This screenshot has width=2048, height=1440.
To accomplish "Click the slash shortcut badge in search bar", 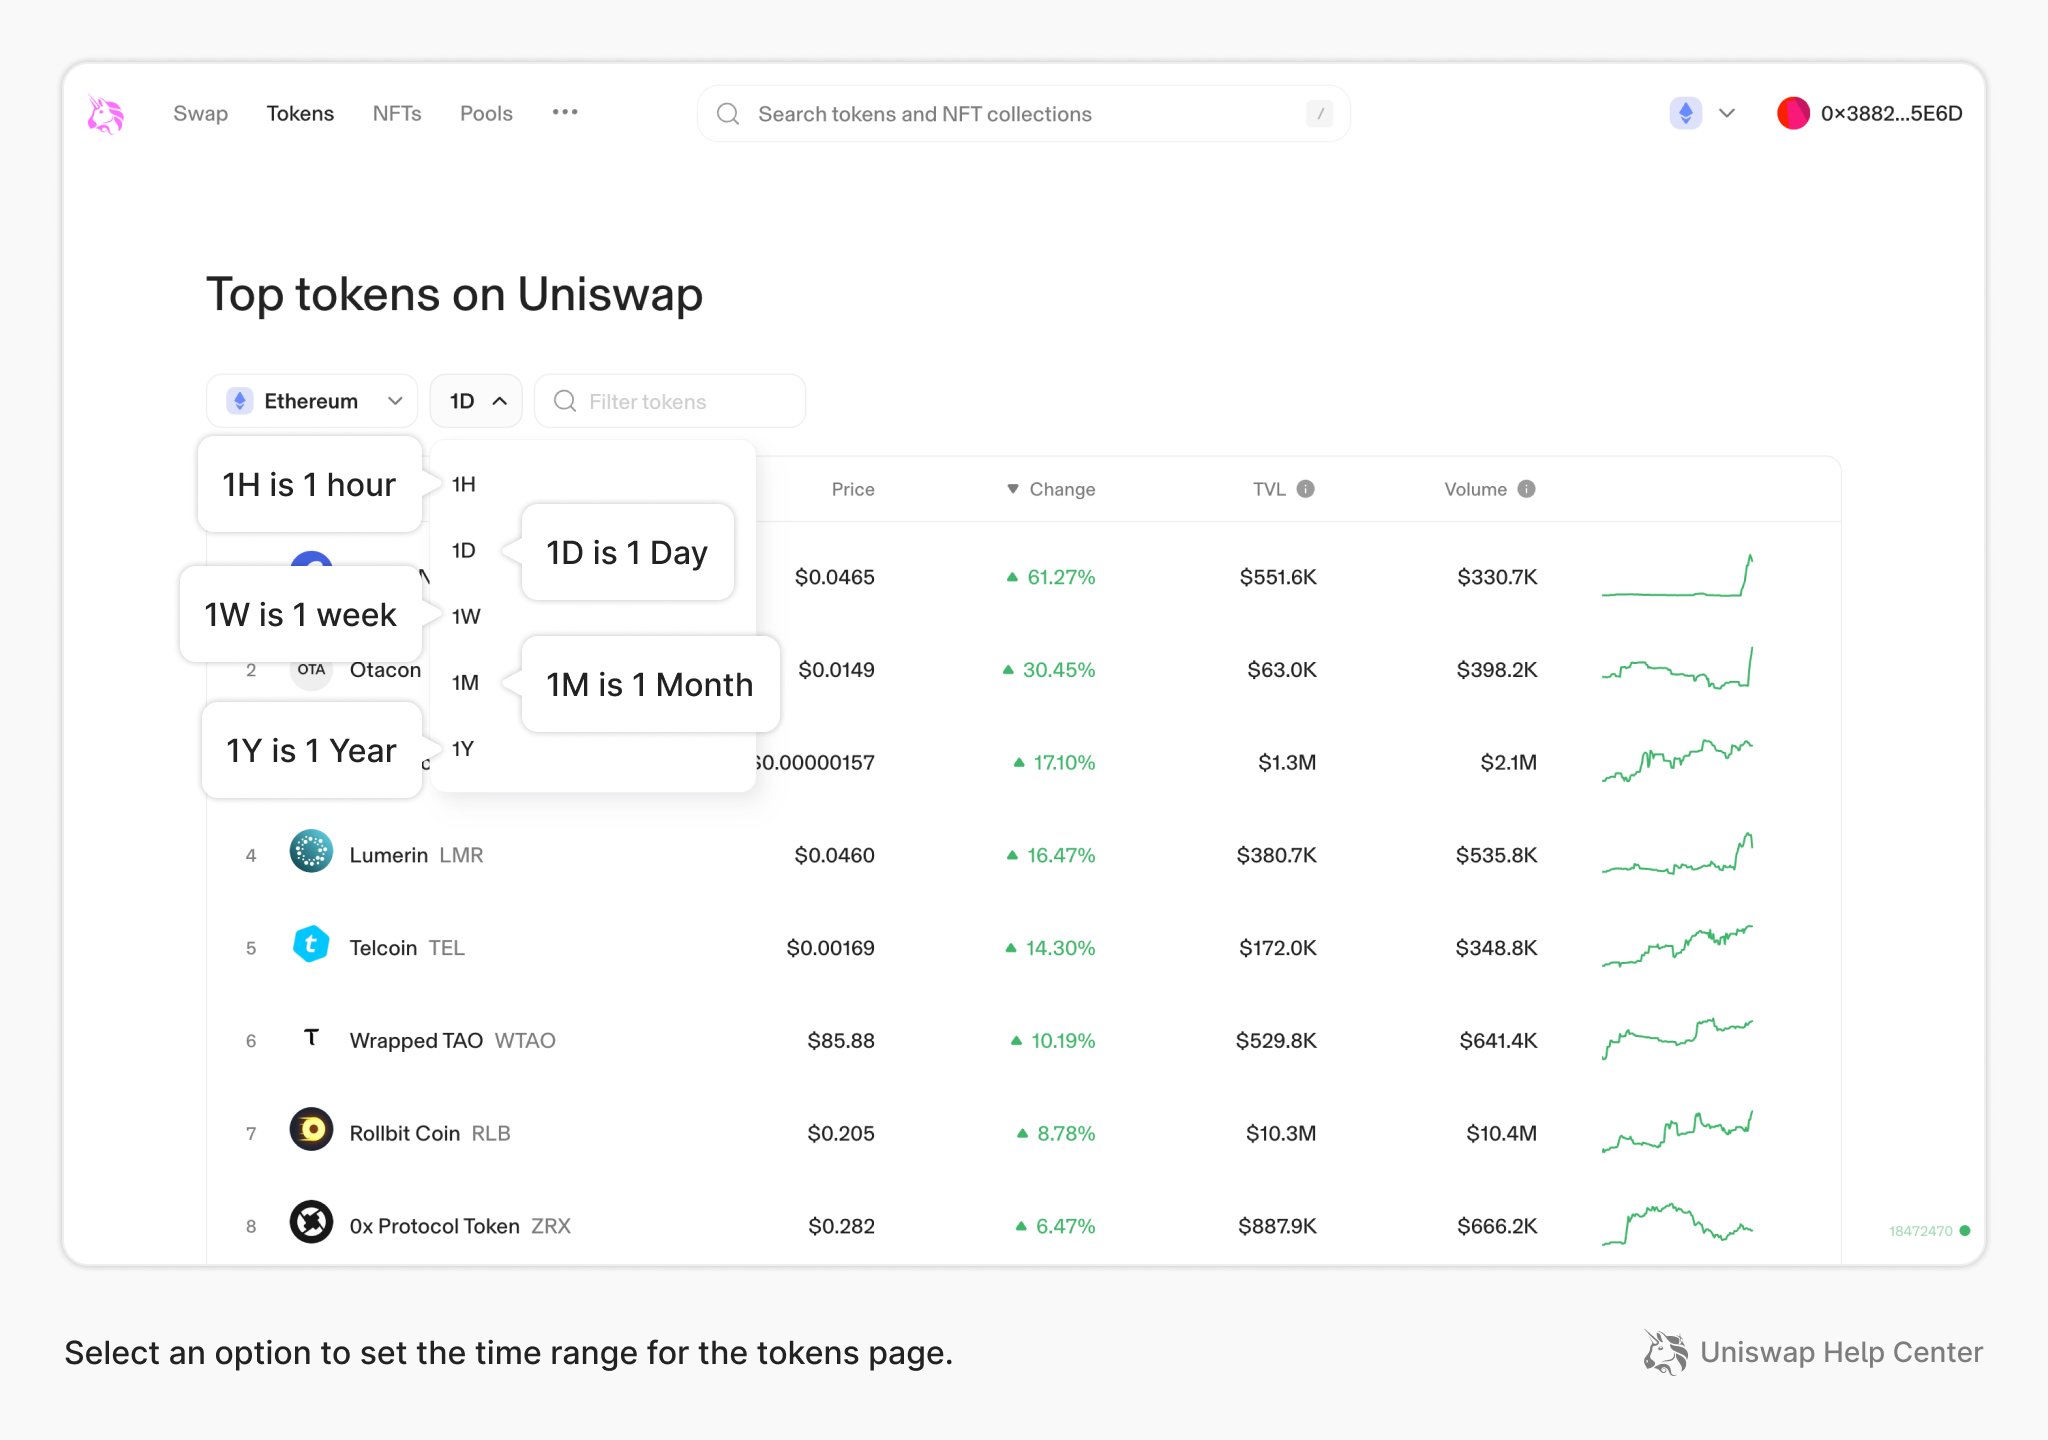I will 1320,114.
